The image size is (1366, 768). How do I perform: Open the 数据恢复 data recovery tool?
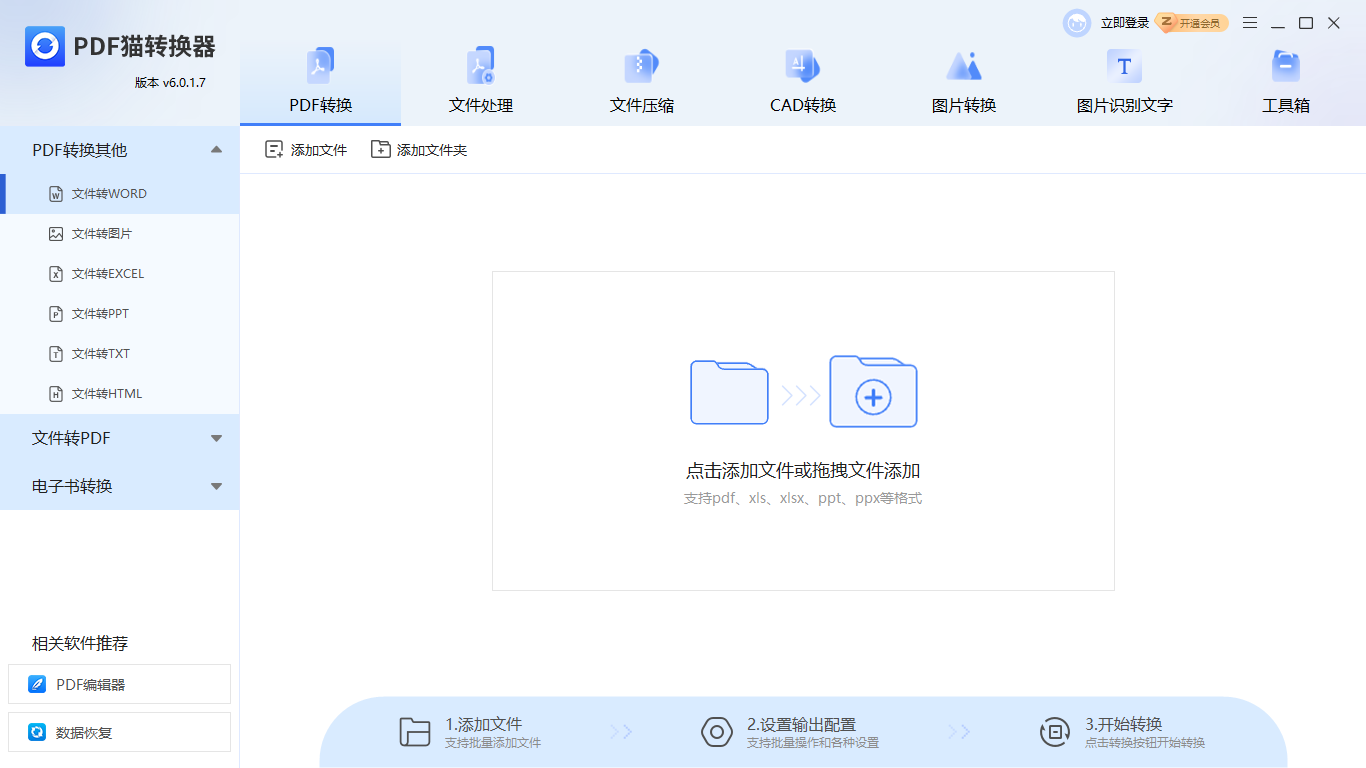point(119,732)
